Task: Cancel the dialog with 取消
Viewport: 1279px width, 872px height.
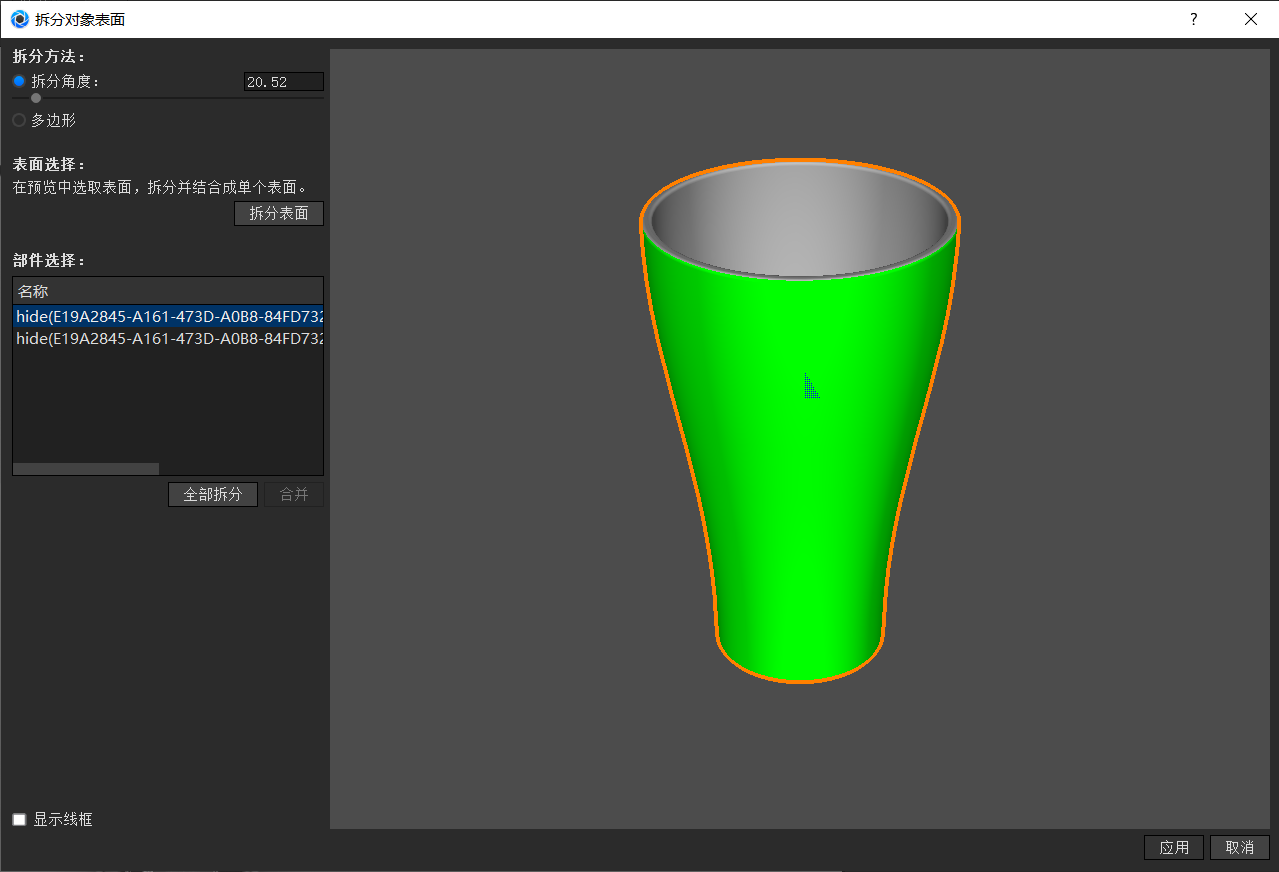Action: [1239, 847]
